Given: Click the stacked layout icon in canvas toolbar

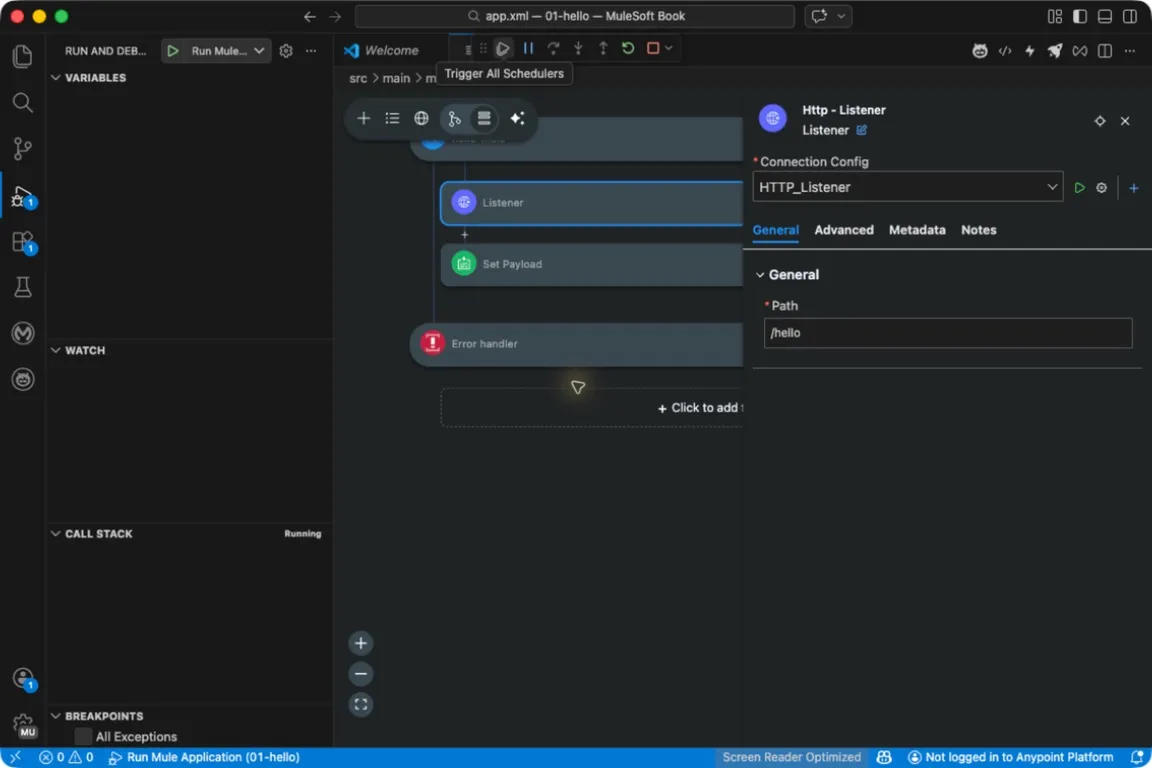Looking at the screenshot, I should pos(483,118).
